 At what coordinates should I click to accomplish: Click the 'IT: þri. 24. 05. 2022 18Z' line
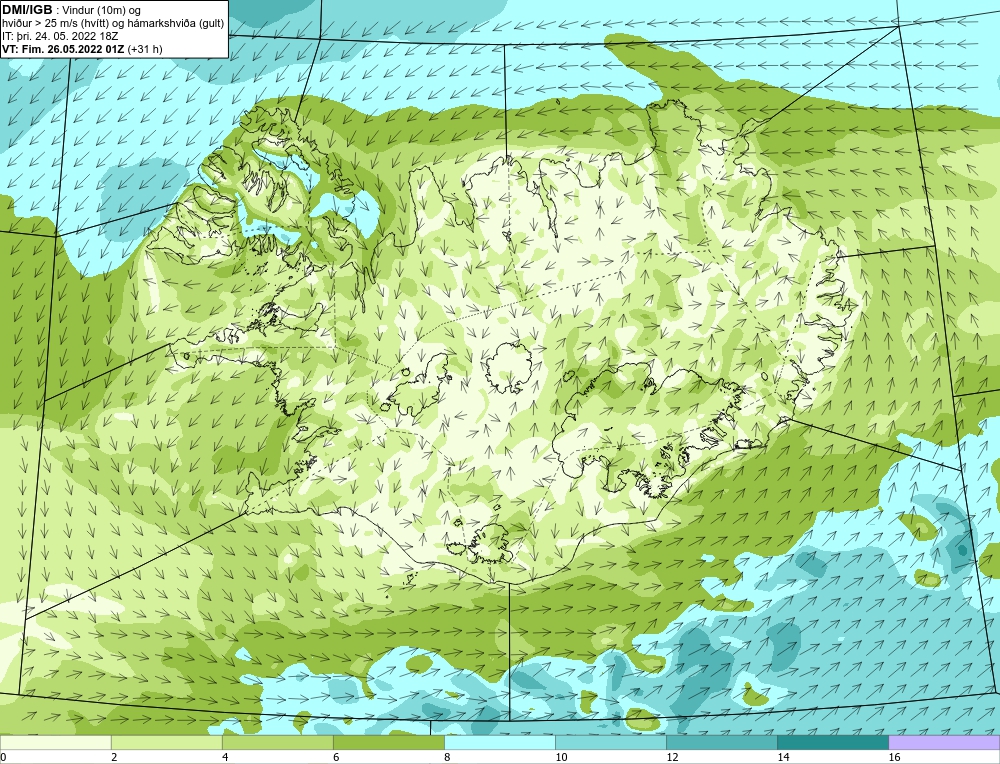coord(60,36)
